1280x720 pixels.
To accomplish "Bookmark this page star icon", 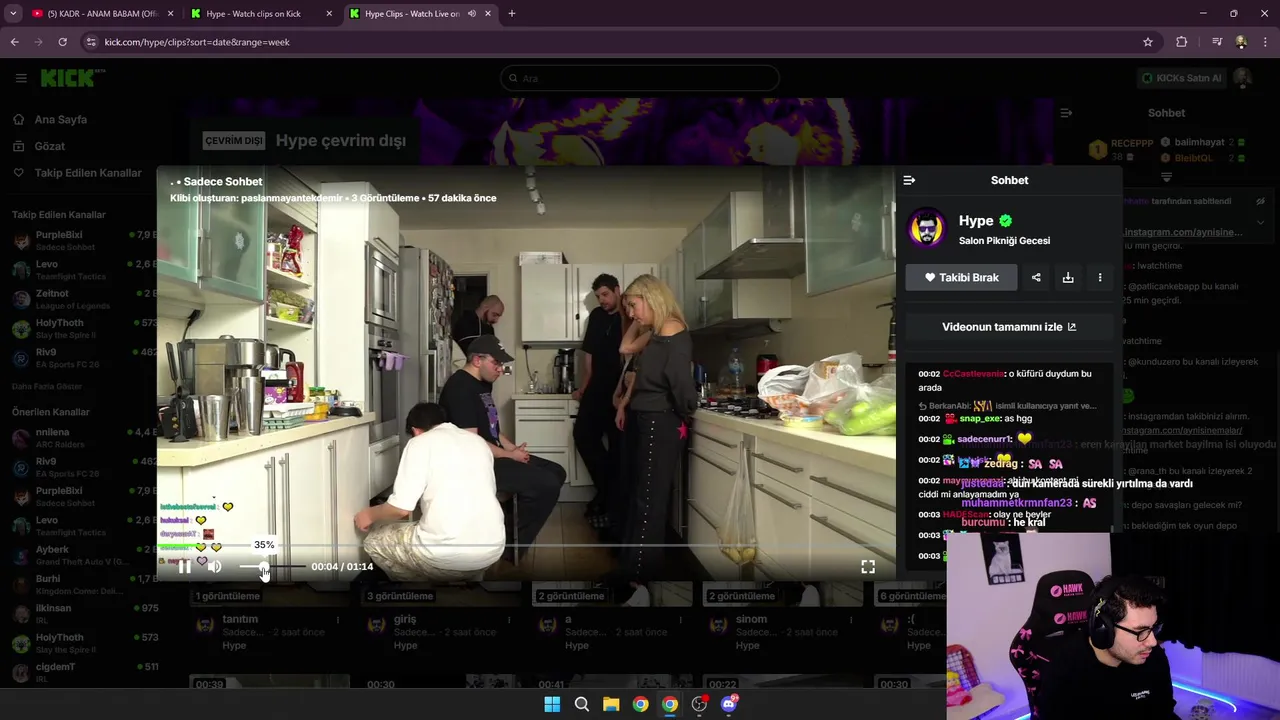I will 1148,42.
